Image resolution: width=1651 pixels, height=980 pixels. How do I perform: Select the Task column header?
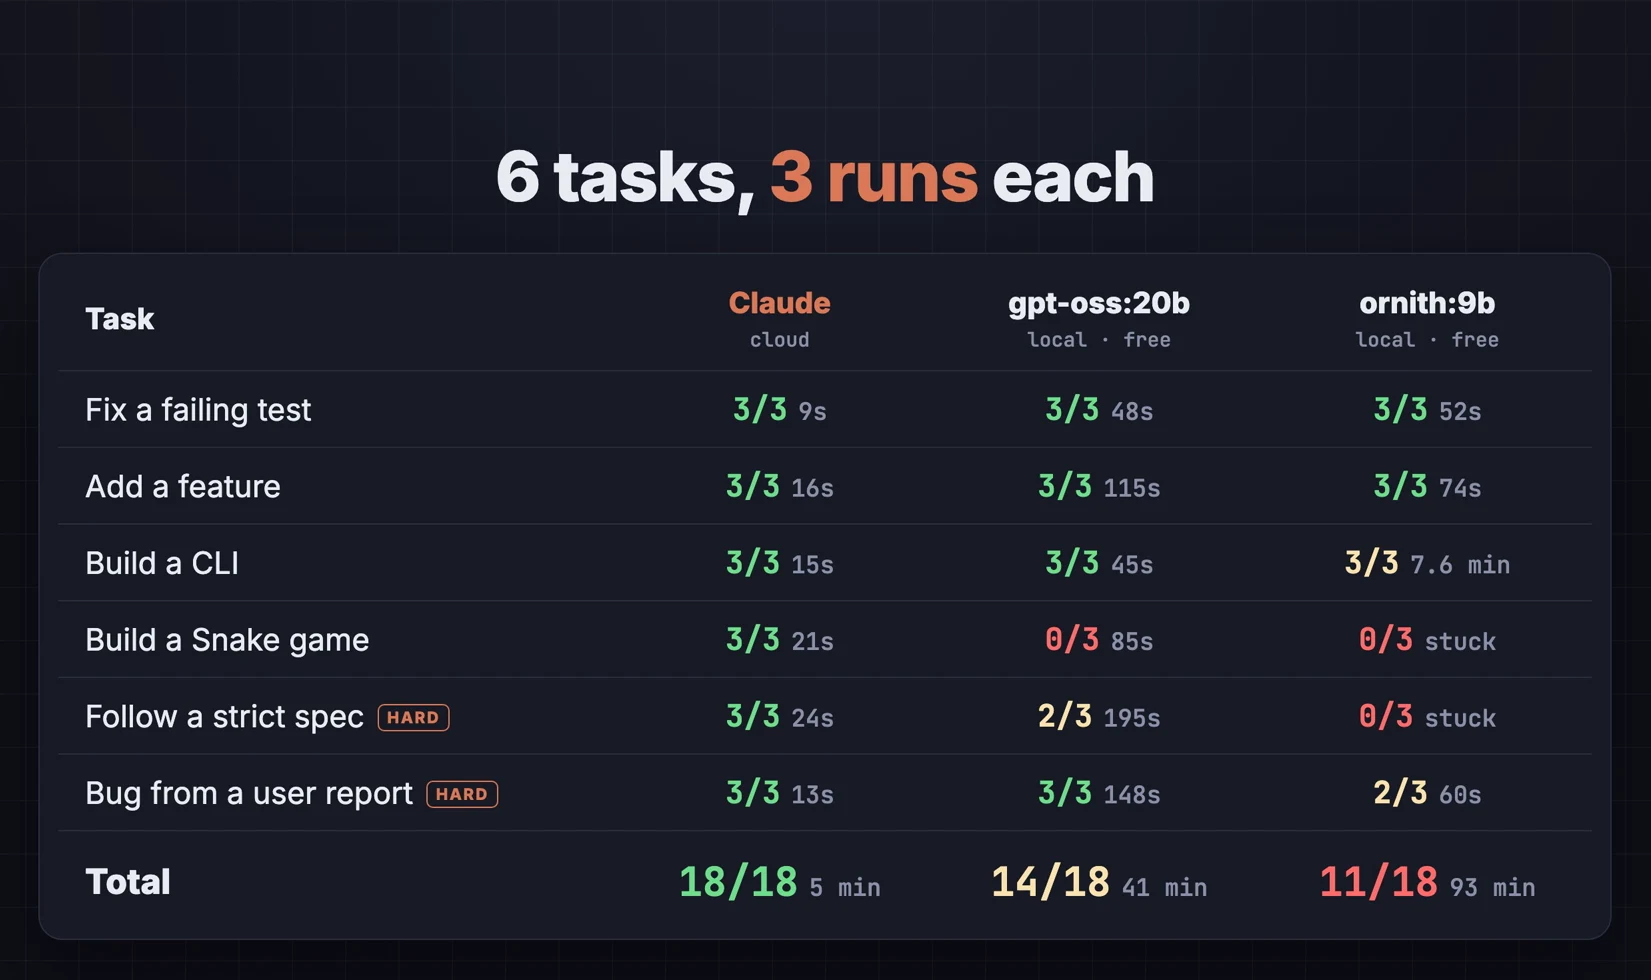click(x=119, y=319)
